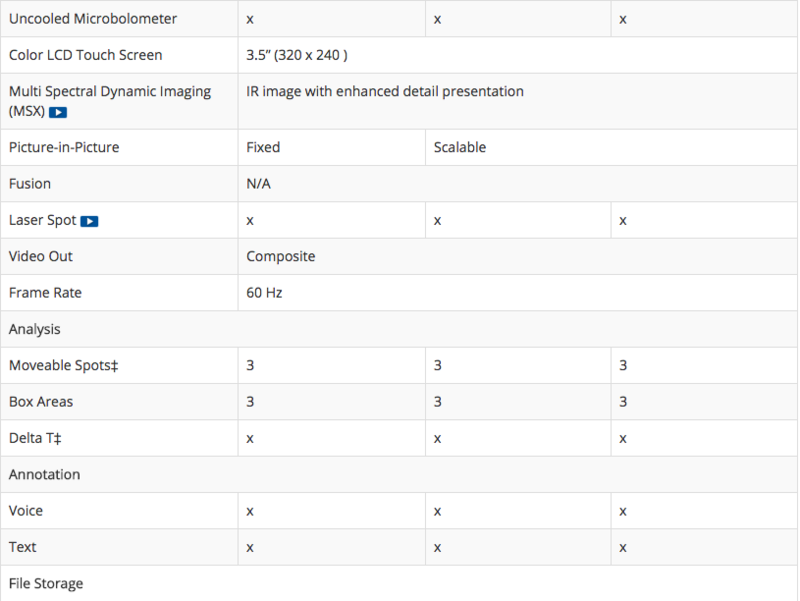Select the 60 Hz Frame Rate value
Viewport: 800px width, 601px height.
[264, 293]
